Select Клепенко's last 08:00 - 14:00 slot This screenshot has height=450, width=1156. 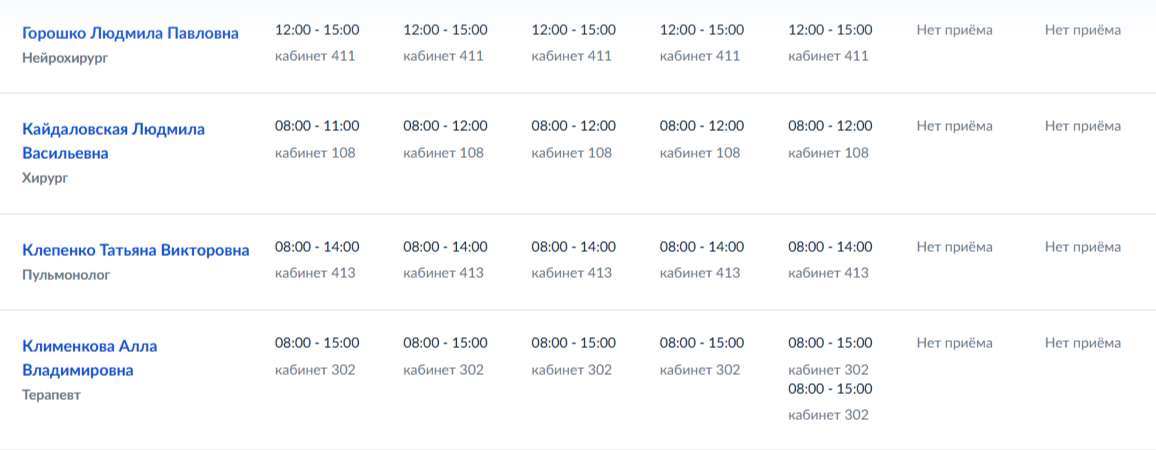pos(830,247)
